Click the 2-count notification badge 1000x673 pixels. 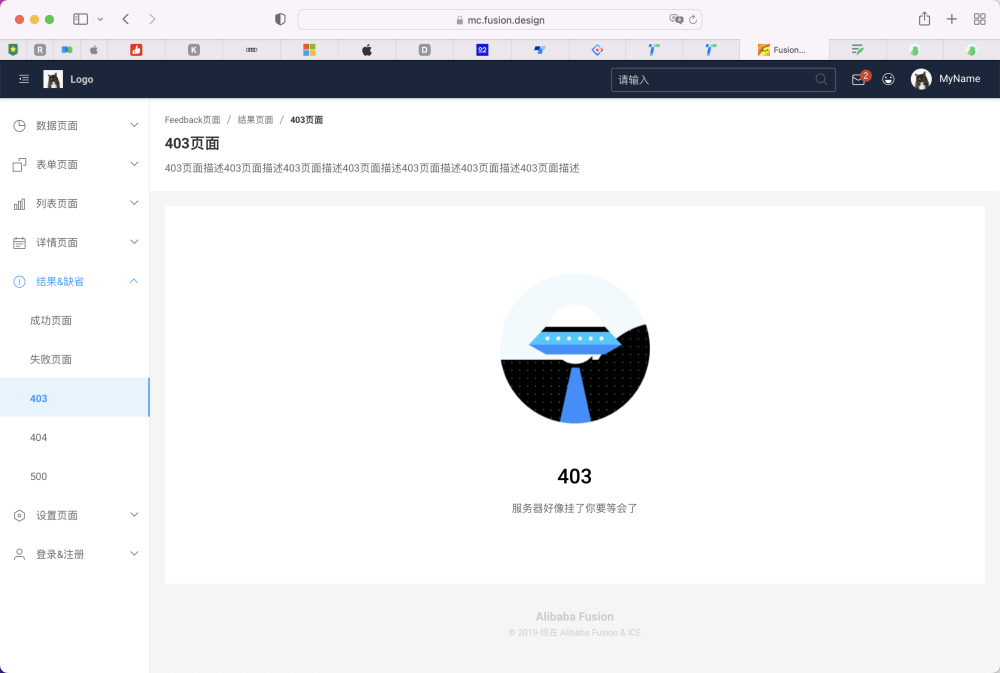click(x=864, y=73)
